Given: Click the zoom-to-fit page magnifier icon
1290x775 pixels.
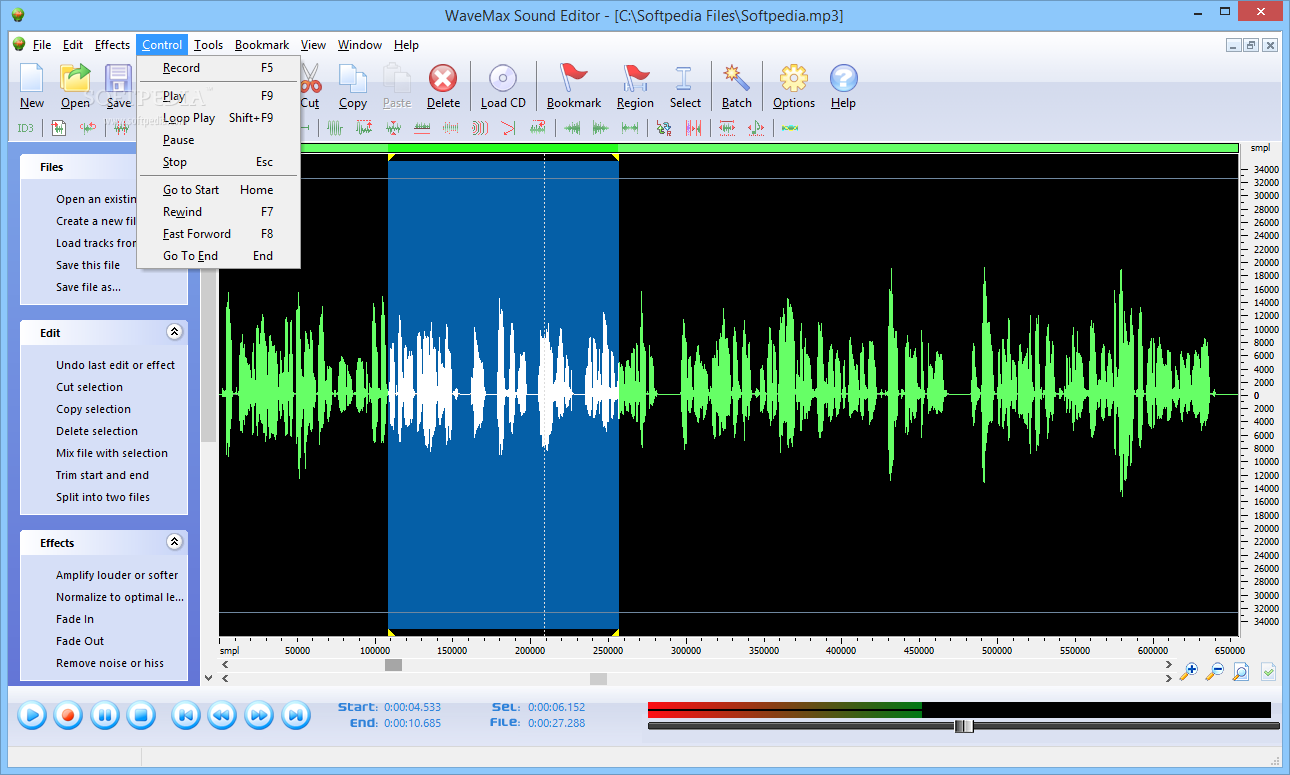Looking at the screenshot, I should coord(1240,672).
